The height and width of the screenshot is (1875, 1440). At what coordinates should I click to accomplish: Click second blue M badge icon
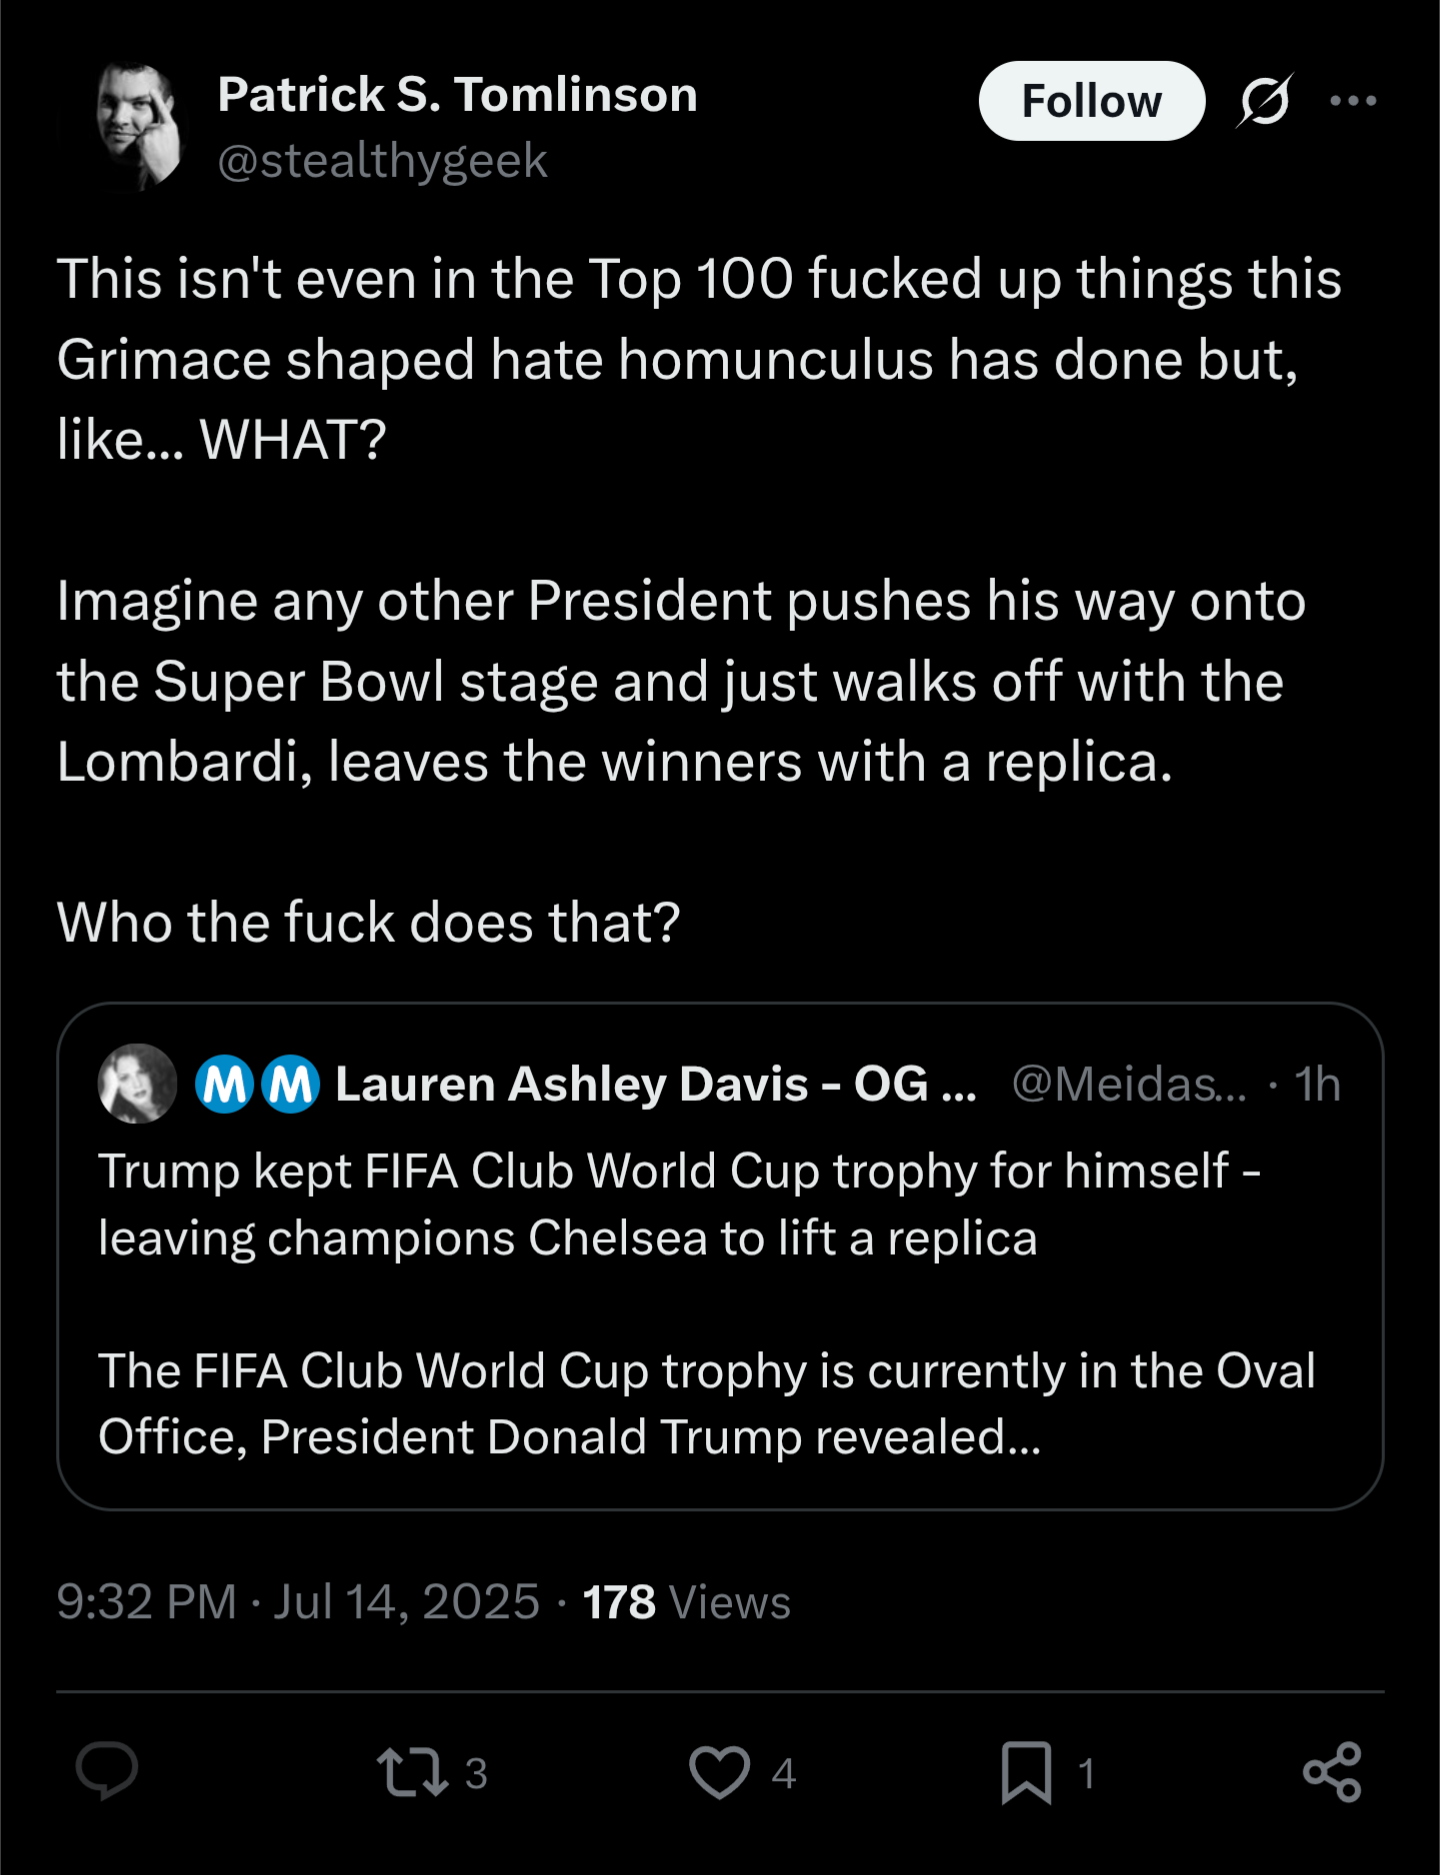click(291, 1084)
